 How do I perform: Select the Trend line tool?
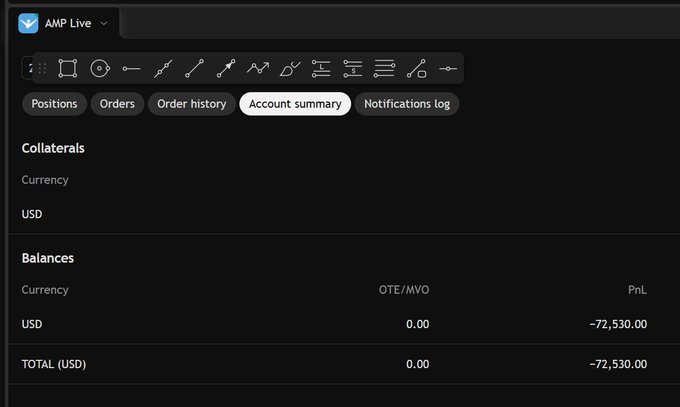click(194, 69)
